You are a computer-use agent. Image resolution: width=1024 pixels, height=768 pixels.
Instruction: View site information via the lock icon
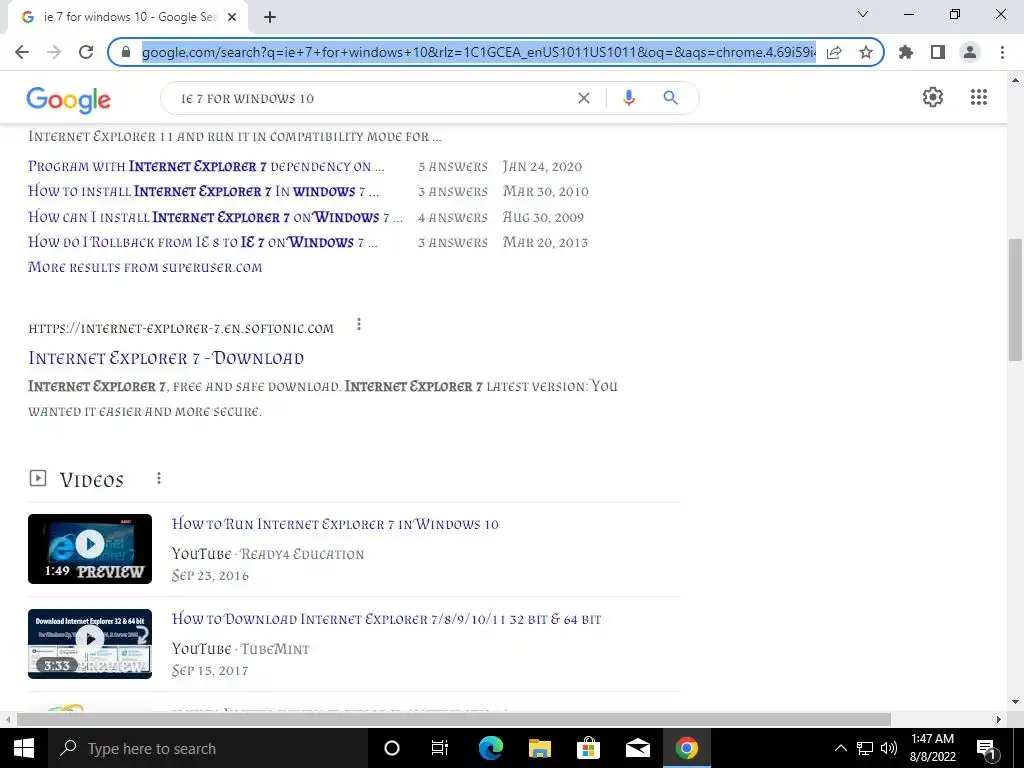[126, 52]
